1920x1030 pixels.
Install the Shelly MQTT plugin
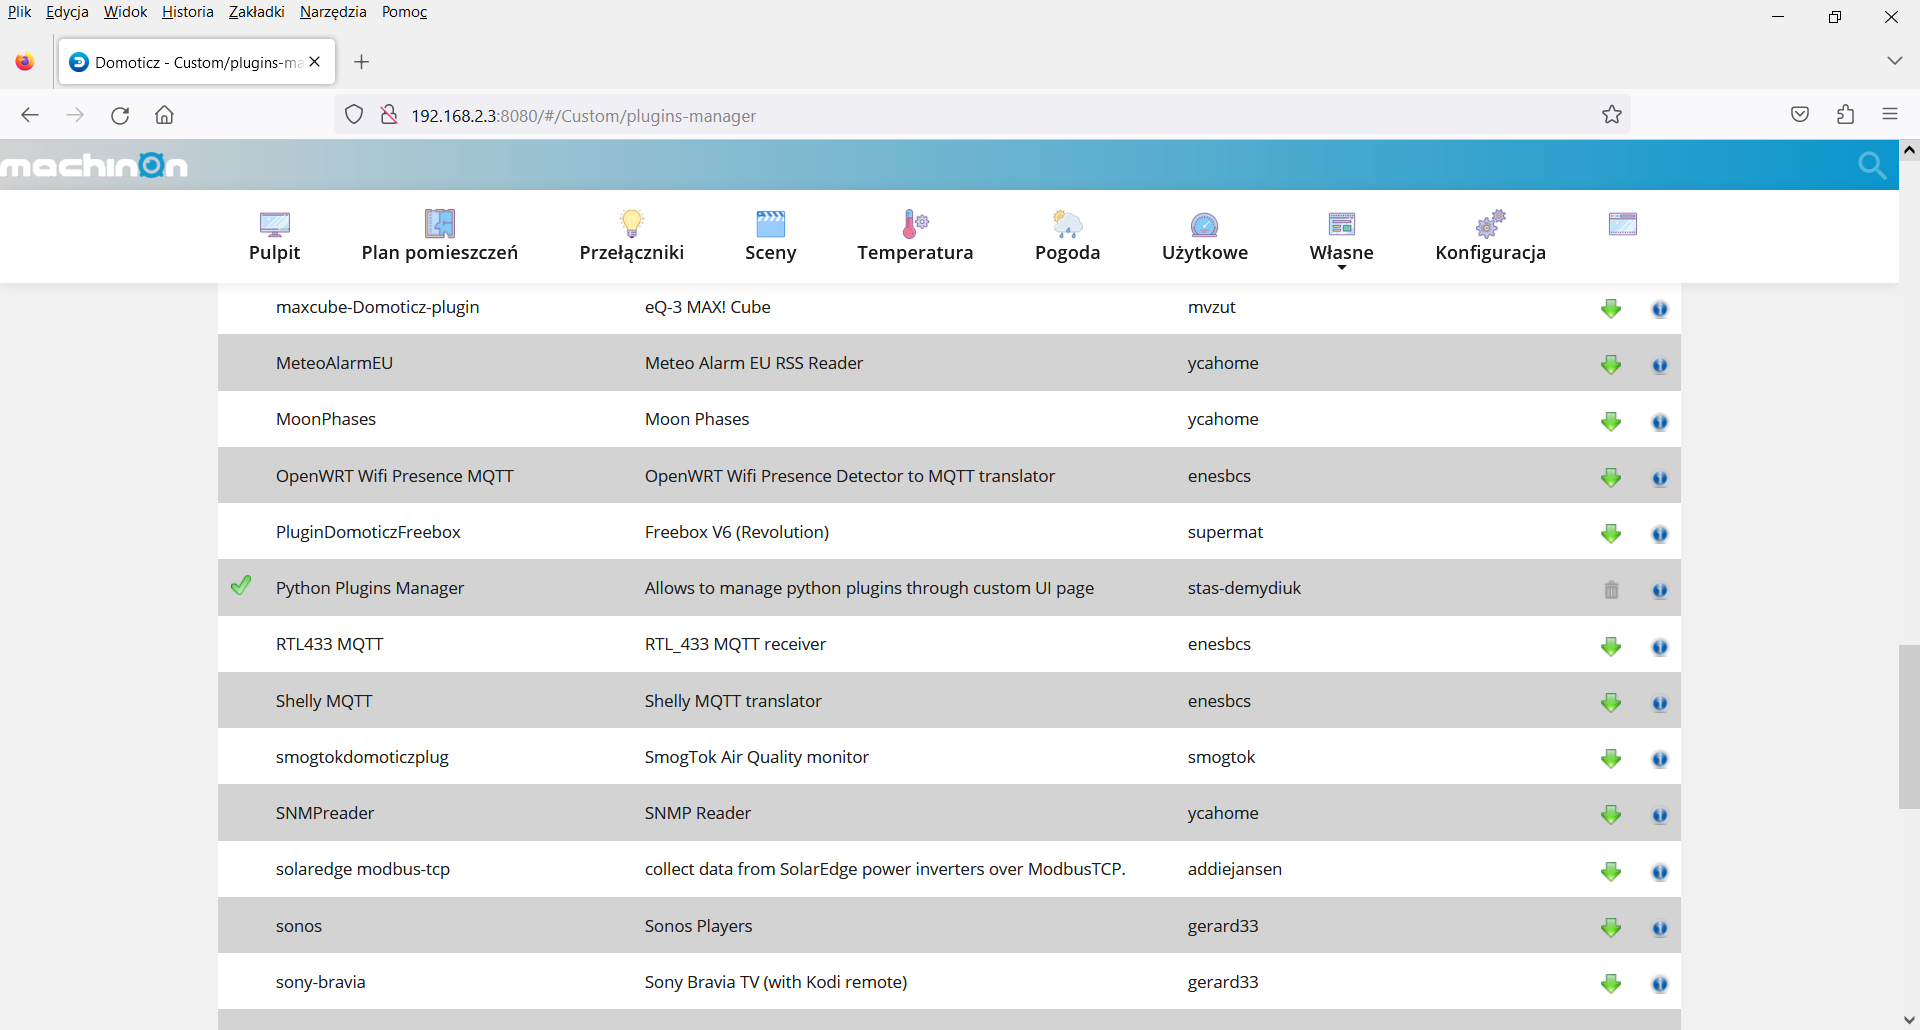pos(1610,703)
